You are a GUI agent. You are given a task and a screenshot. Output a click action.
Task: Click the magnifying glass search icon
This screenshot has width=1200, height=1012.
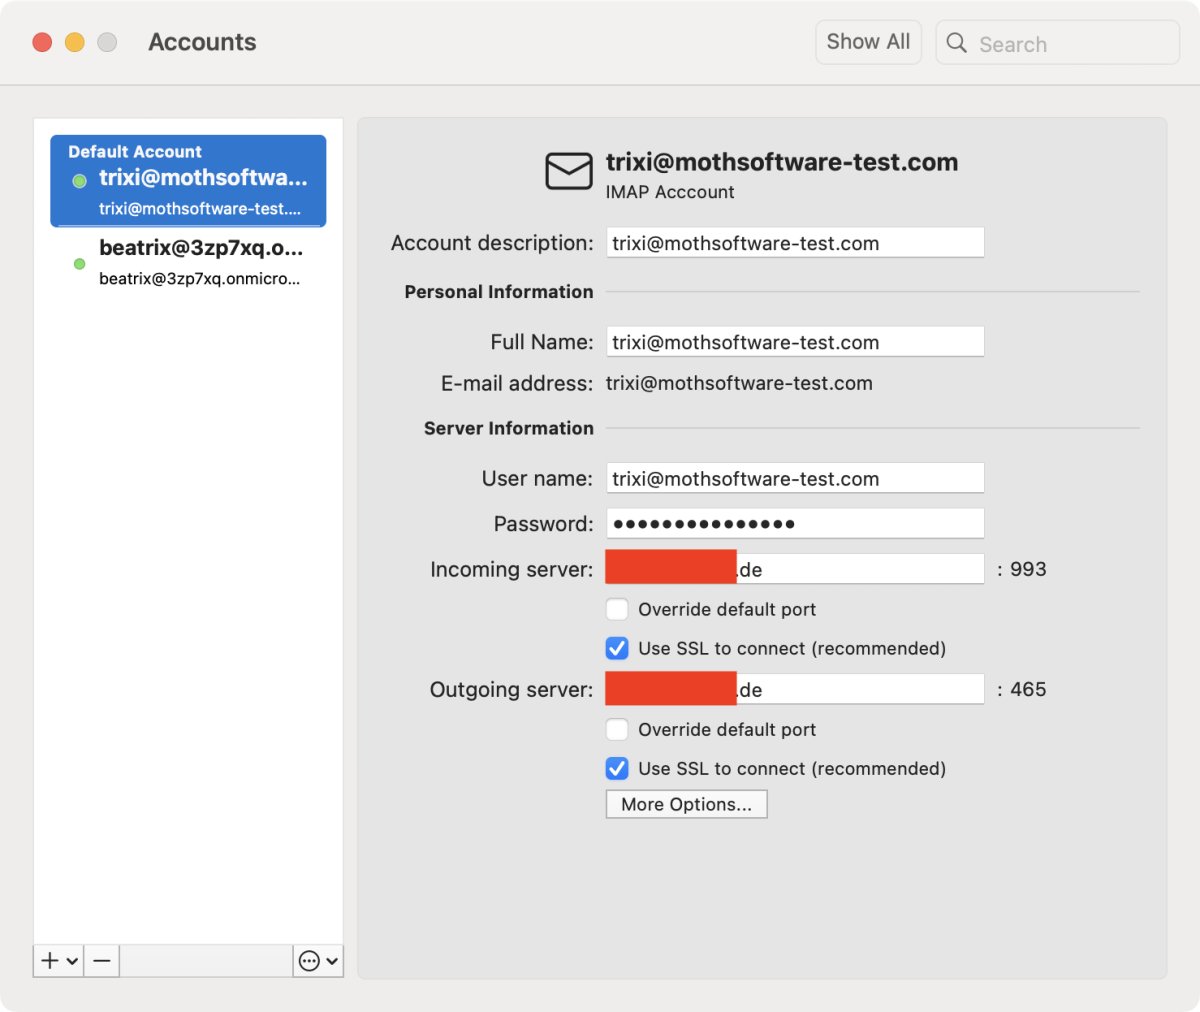(x=957, y=43)
